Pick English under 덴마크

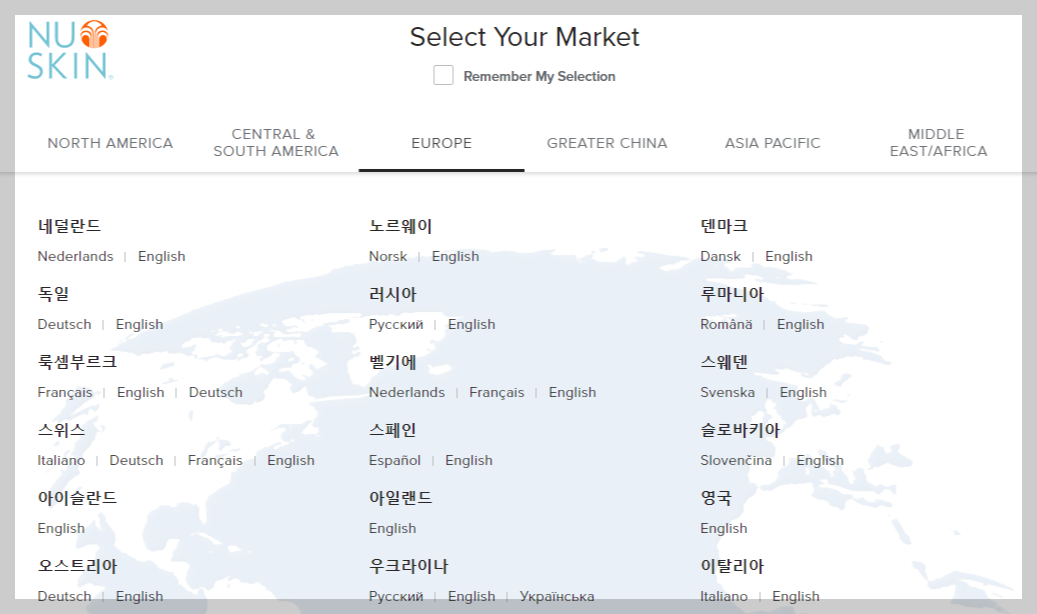point(789,256)
